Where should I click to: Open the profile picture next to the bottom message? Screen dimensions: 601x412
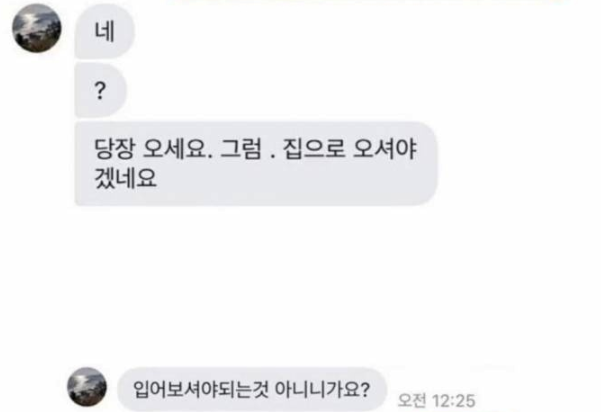[87, 387]
